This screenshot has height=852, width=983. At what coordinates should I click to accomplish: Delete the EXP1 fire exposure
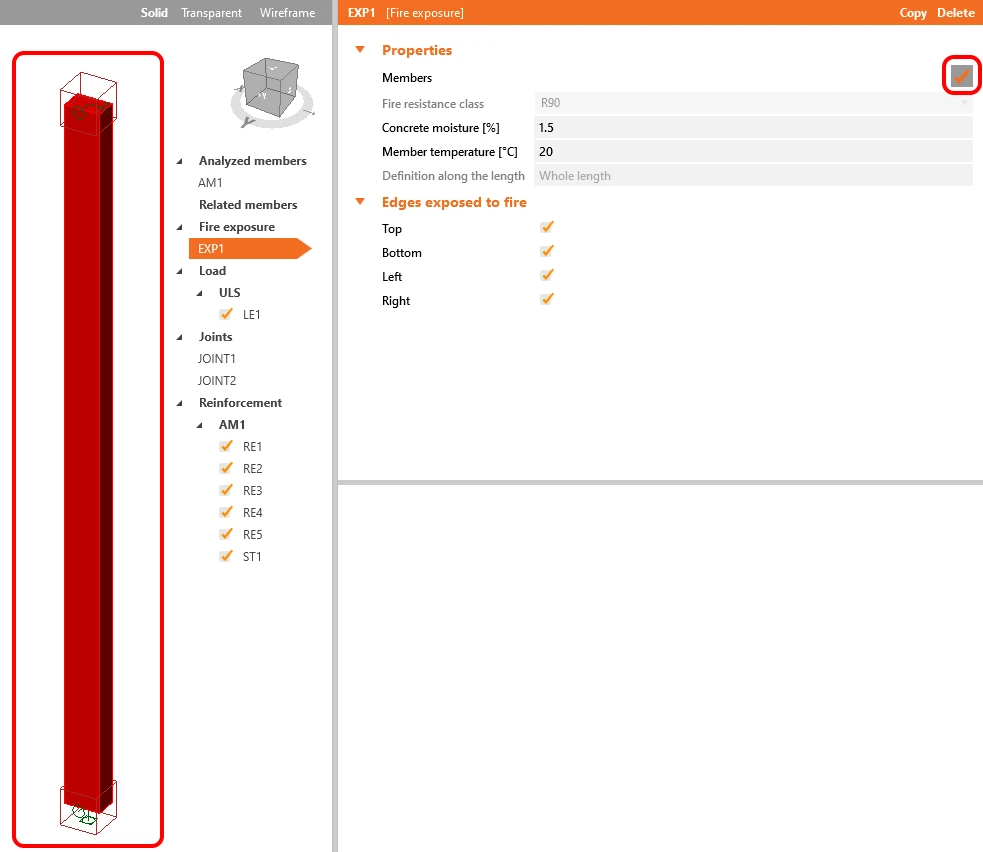tap(955, 13)
